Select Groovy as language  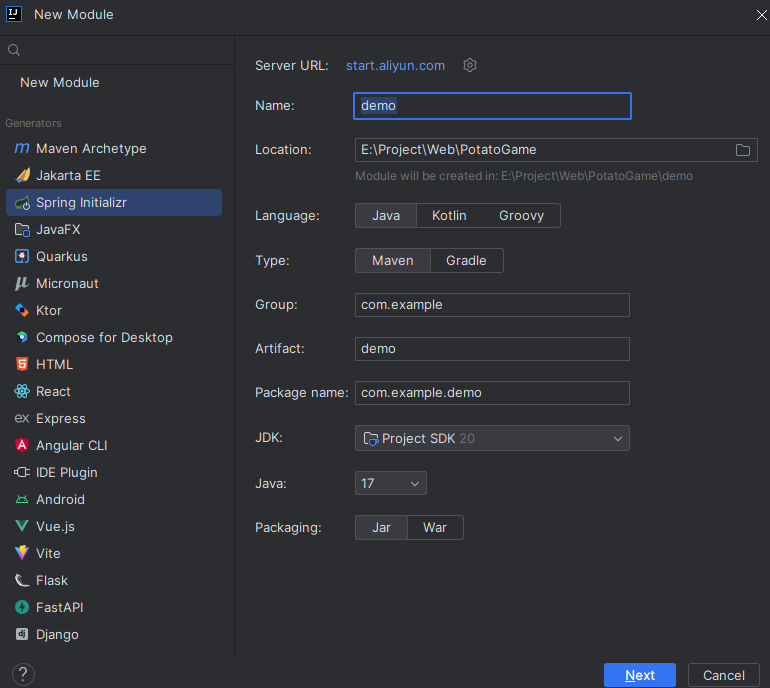point(522,216)
